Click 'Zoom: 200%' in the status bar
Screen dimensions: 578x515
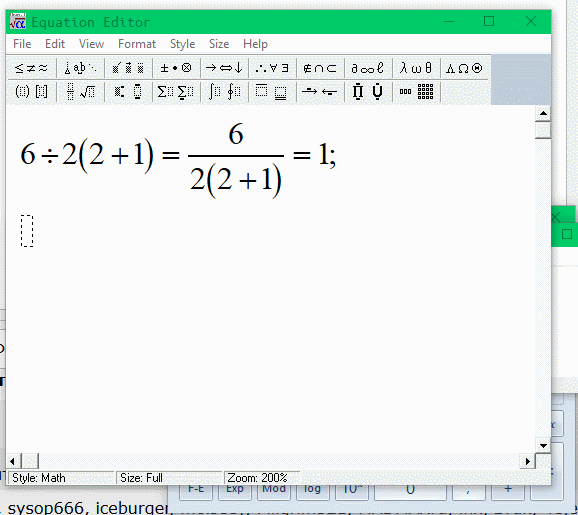point(257,478)
